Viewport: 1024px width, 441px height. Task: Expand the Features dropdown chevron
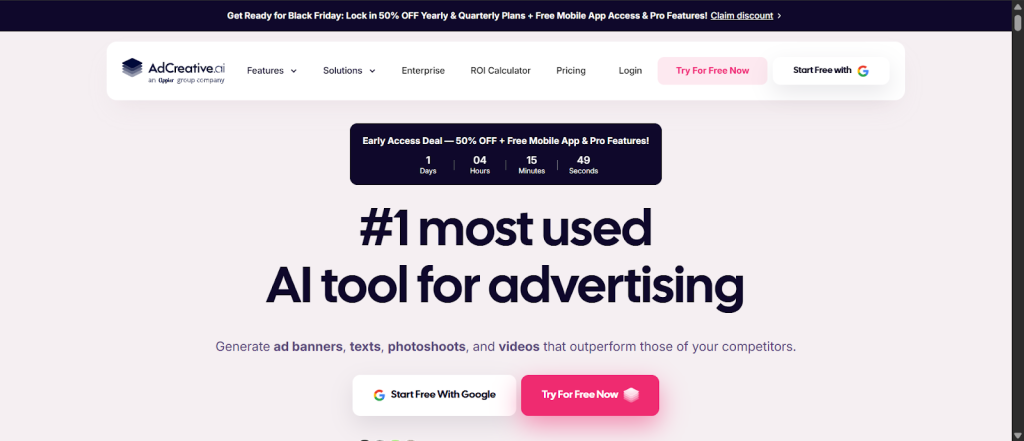pos(294,71)
